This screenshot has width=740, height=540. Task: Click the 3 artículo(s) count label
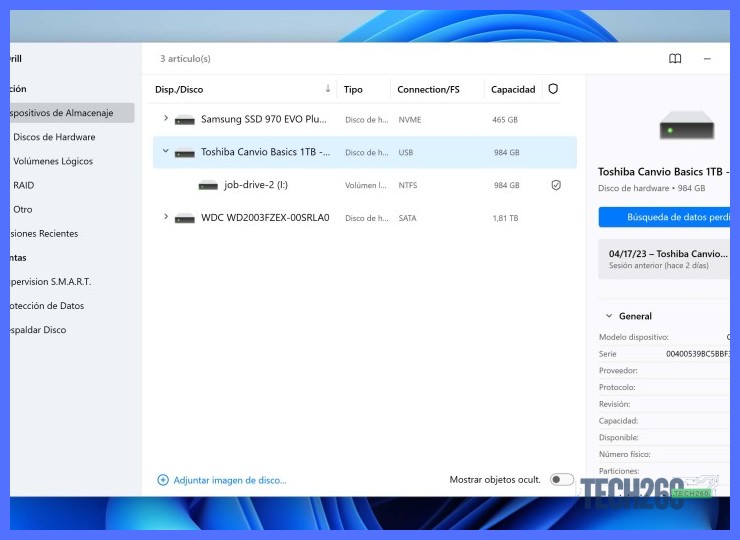[185, 59]
